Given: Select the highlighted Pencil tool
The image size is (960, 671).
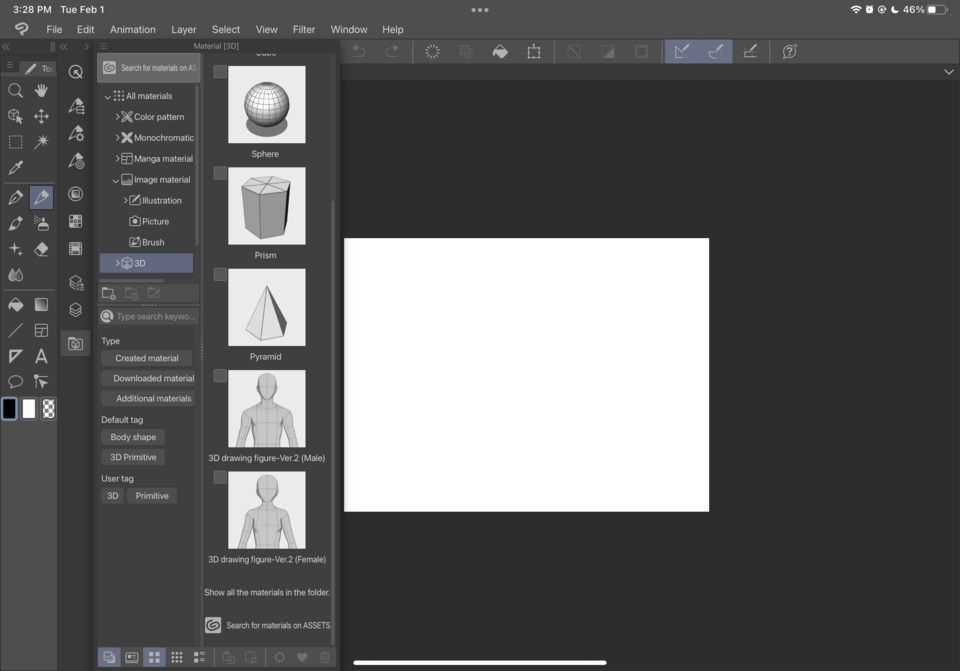Looking at the screenshot, I should pyautogui.click(x=41, y=198).
